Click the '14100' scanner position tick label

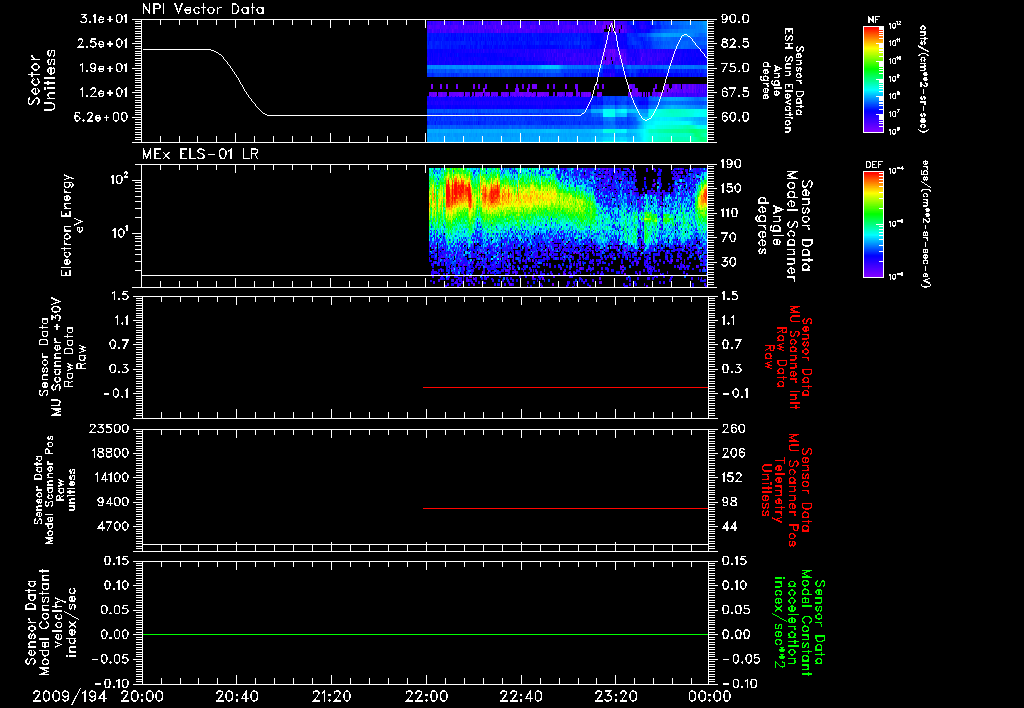(108, 477)
